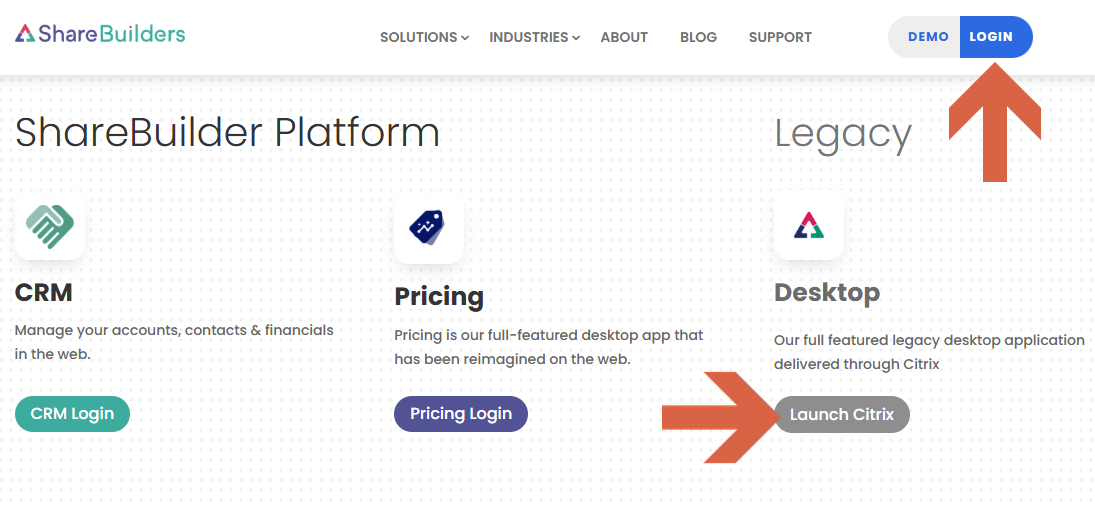
Task: Click the green CRM Login button
Action: [72, 413]
